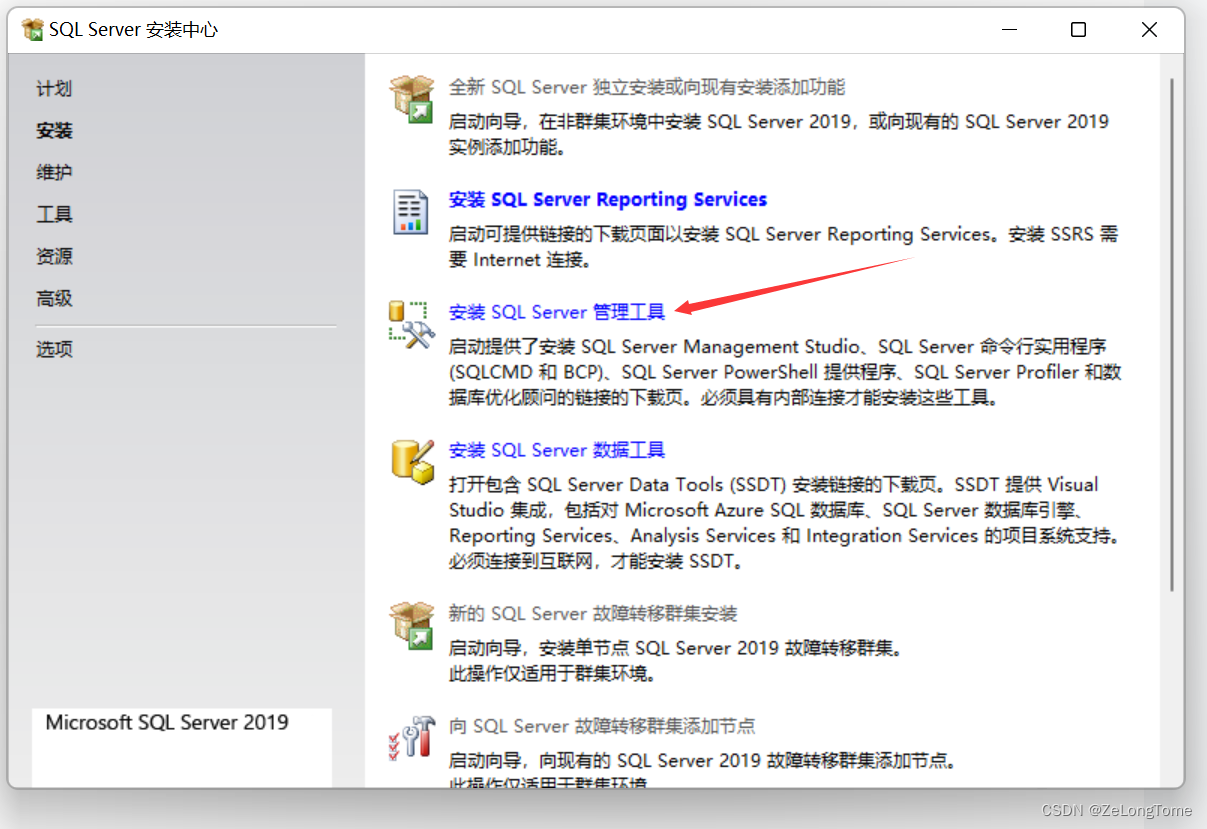Select the 安装 page in the sidebar
Screen dimensions: 1207x829
point(54,131)
